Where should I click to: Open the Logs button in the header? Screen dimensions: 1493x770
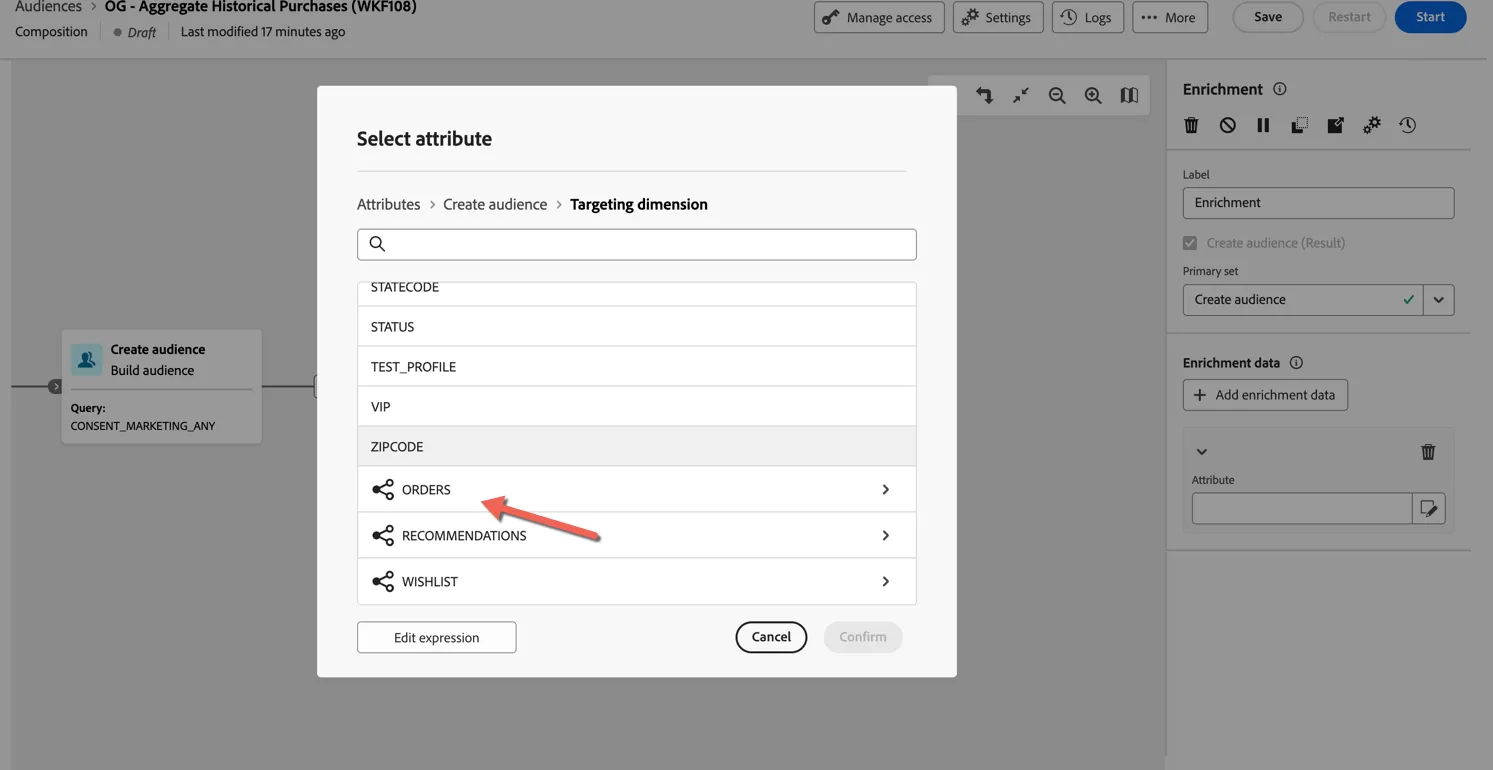[x=1088, y=17]
